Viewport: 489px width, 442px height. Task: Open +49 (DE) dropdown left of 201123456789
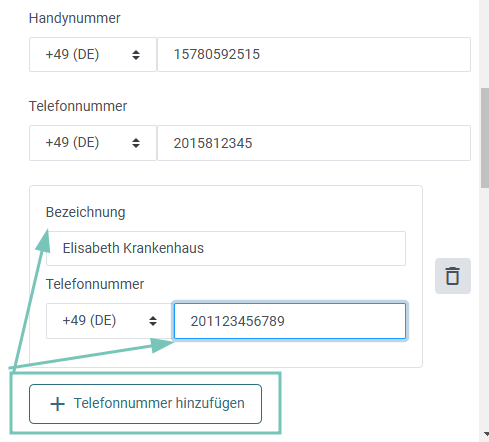pos(110,321)
